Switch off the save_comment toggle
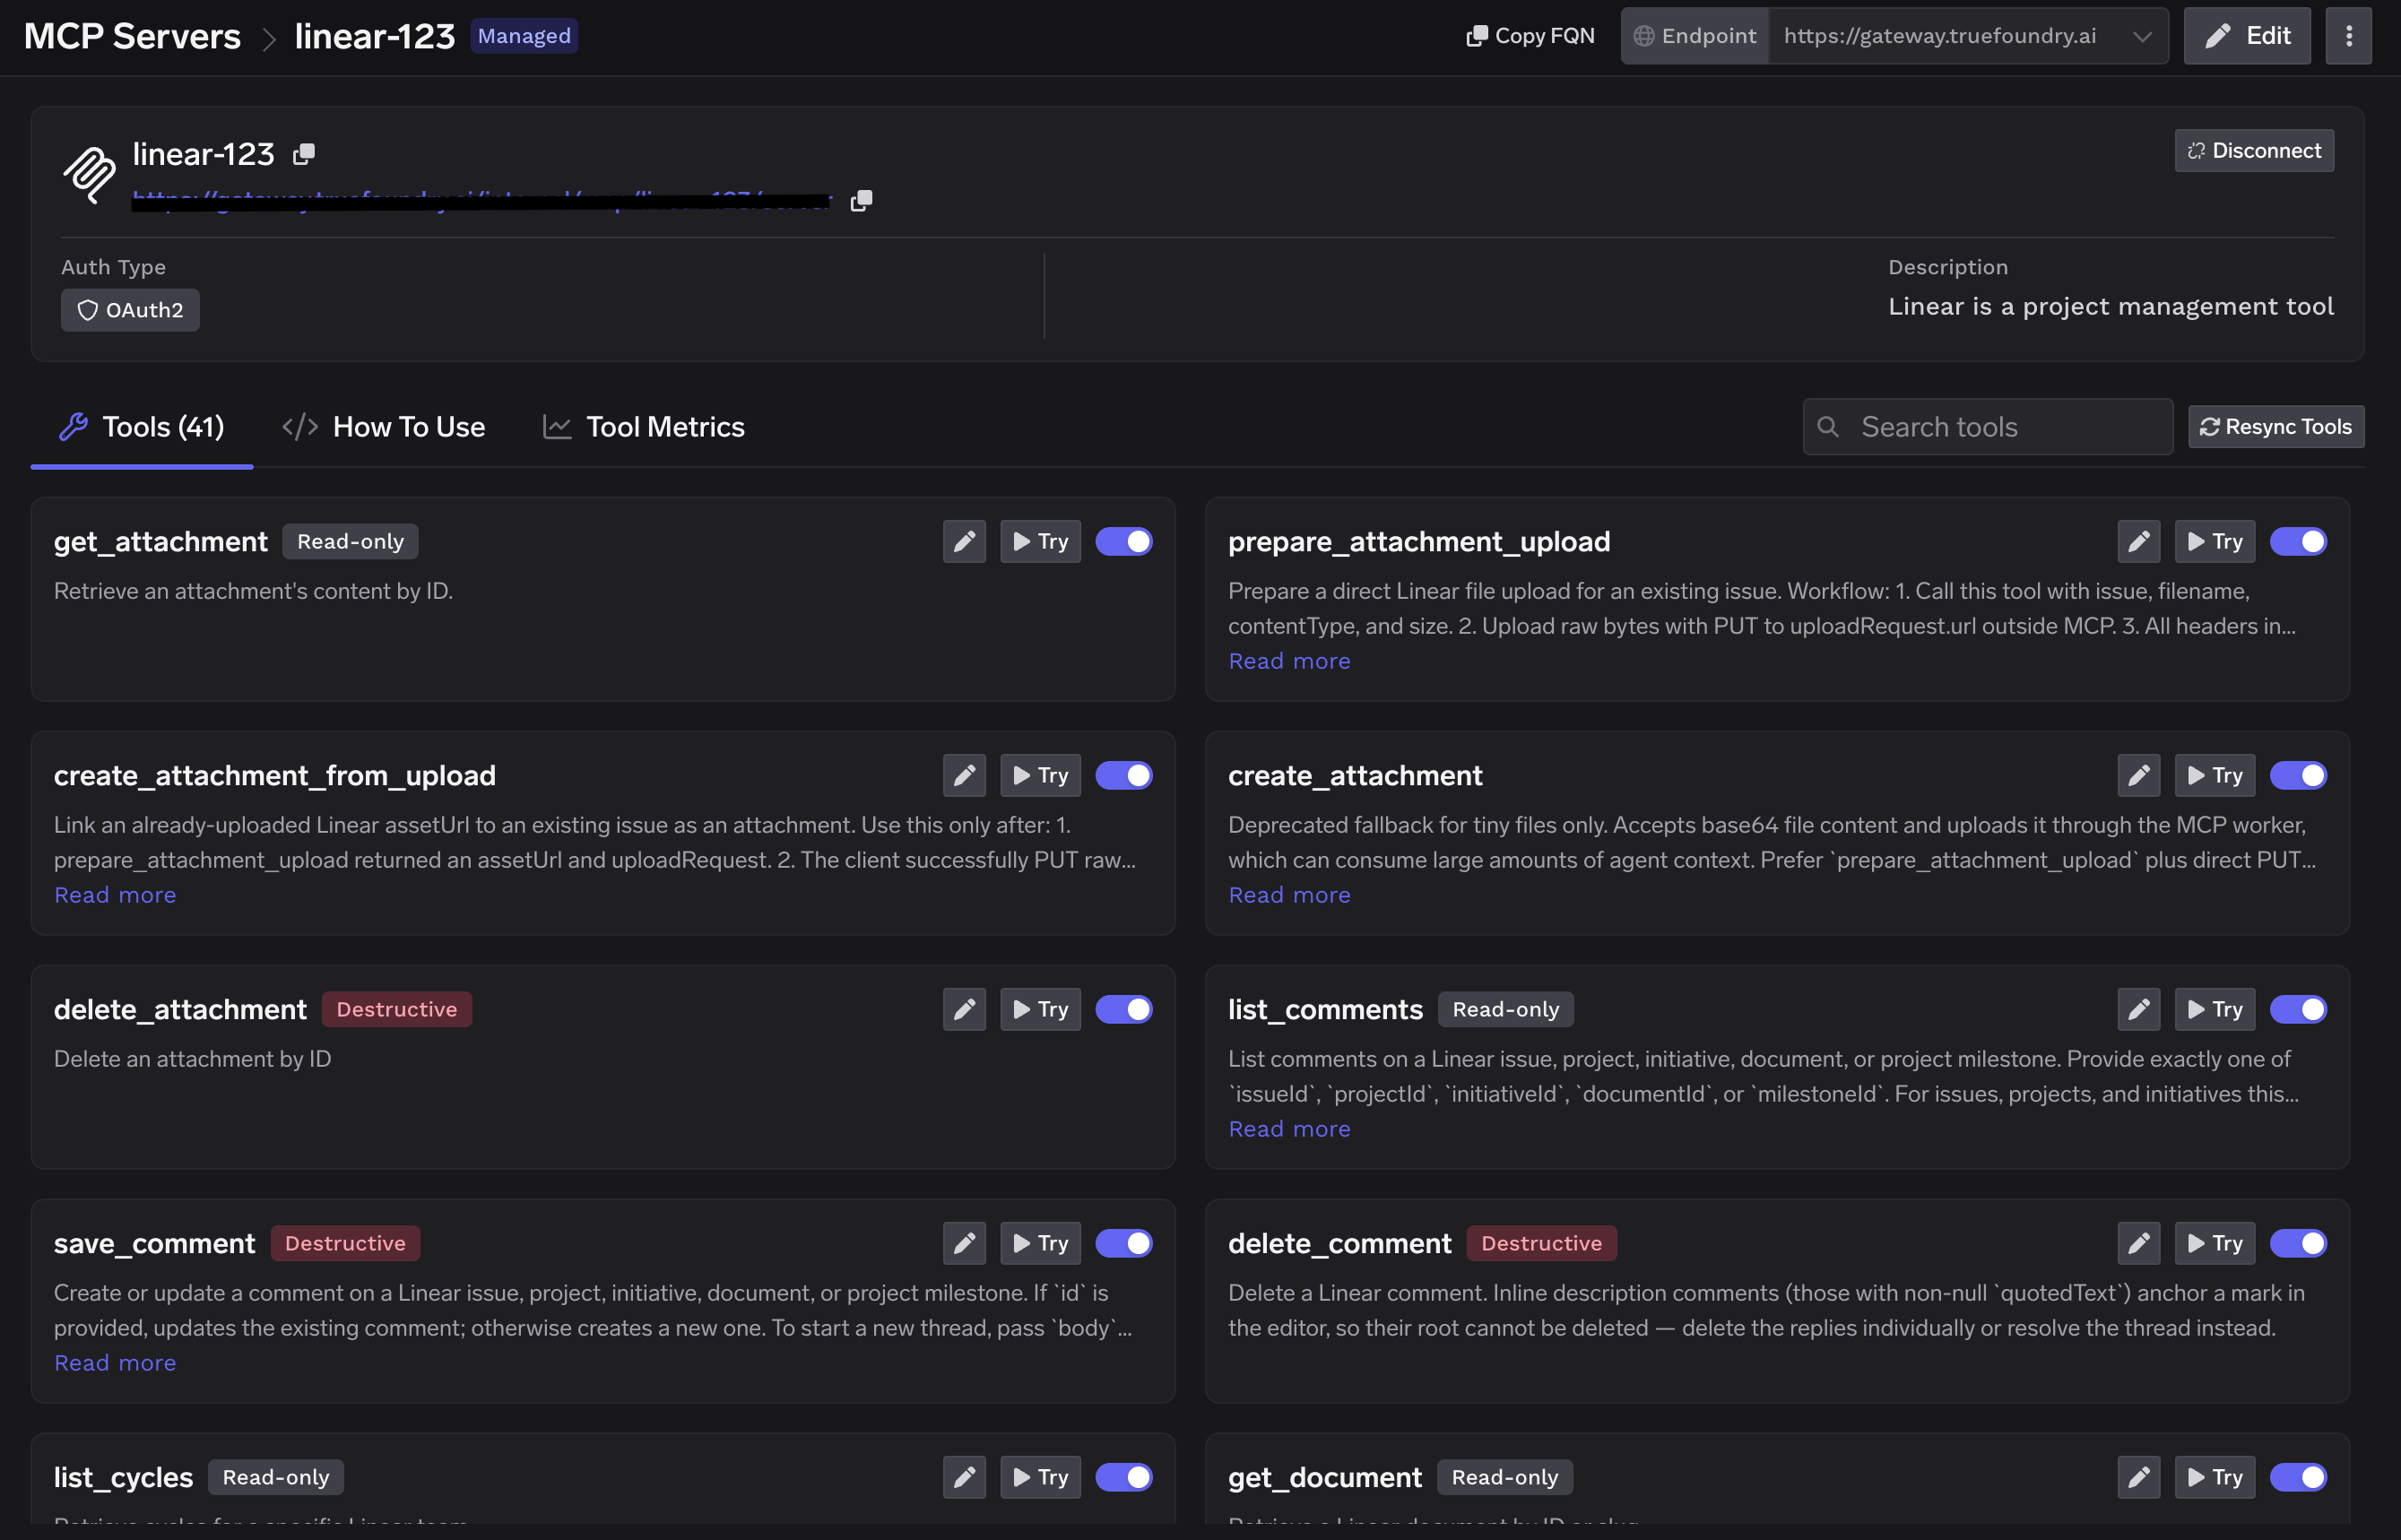Screen dimensions: 2401x1540 1124,1243
